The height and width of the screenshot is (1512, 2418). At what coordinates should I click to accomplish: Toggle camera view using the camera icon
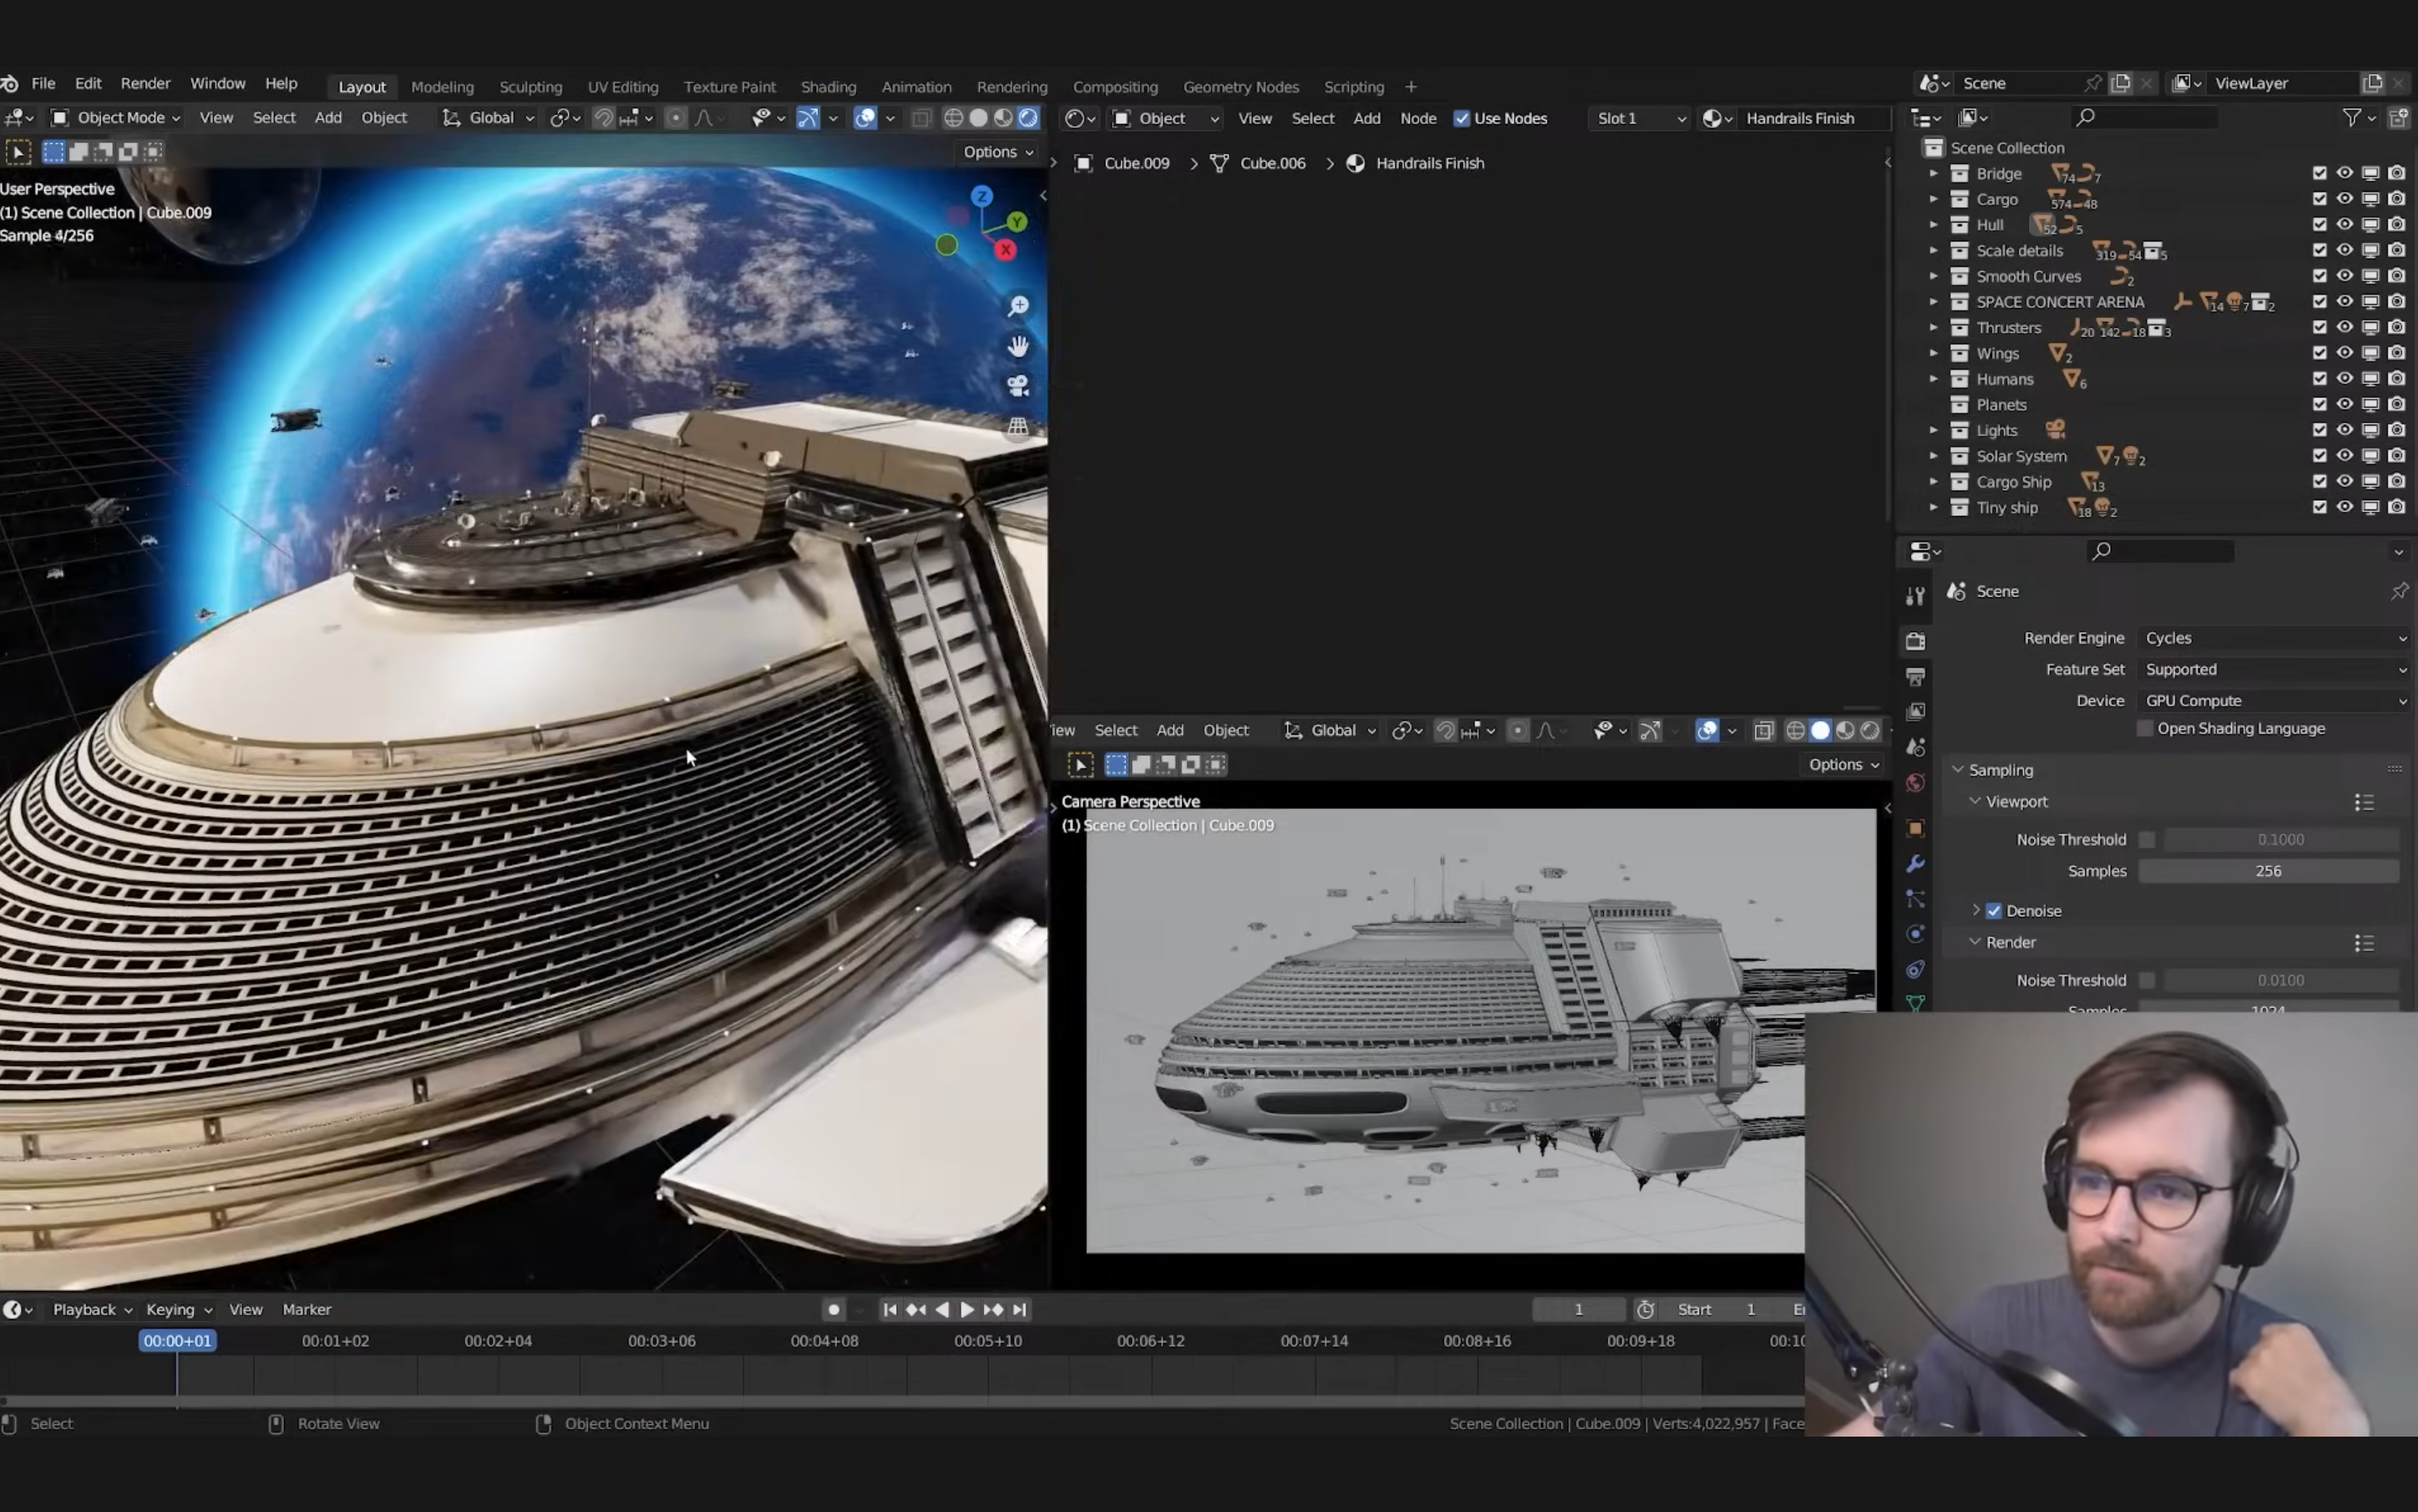[1018, 386]
